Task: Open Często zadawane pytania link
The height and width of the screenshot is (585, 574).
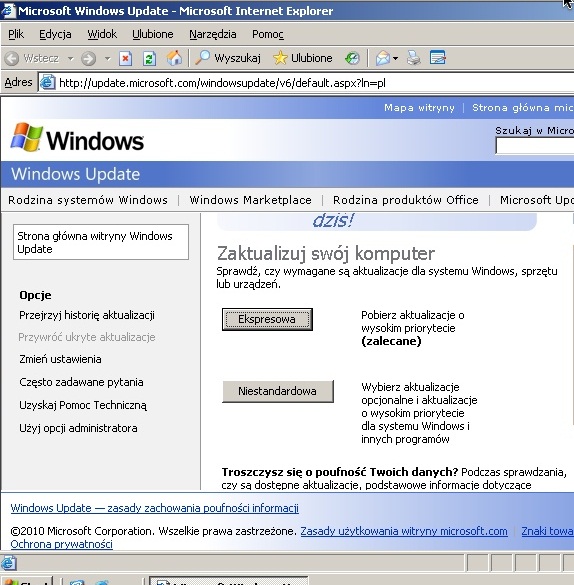Action: pyautogui.click(x=81, y=382)
